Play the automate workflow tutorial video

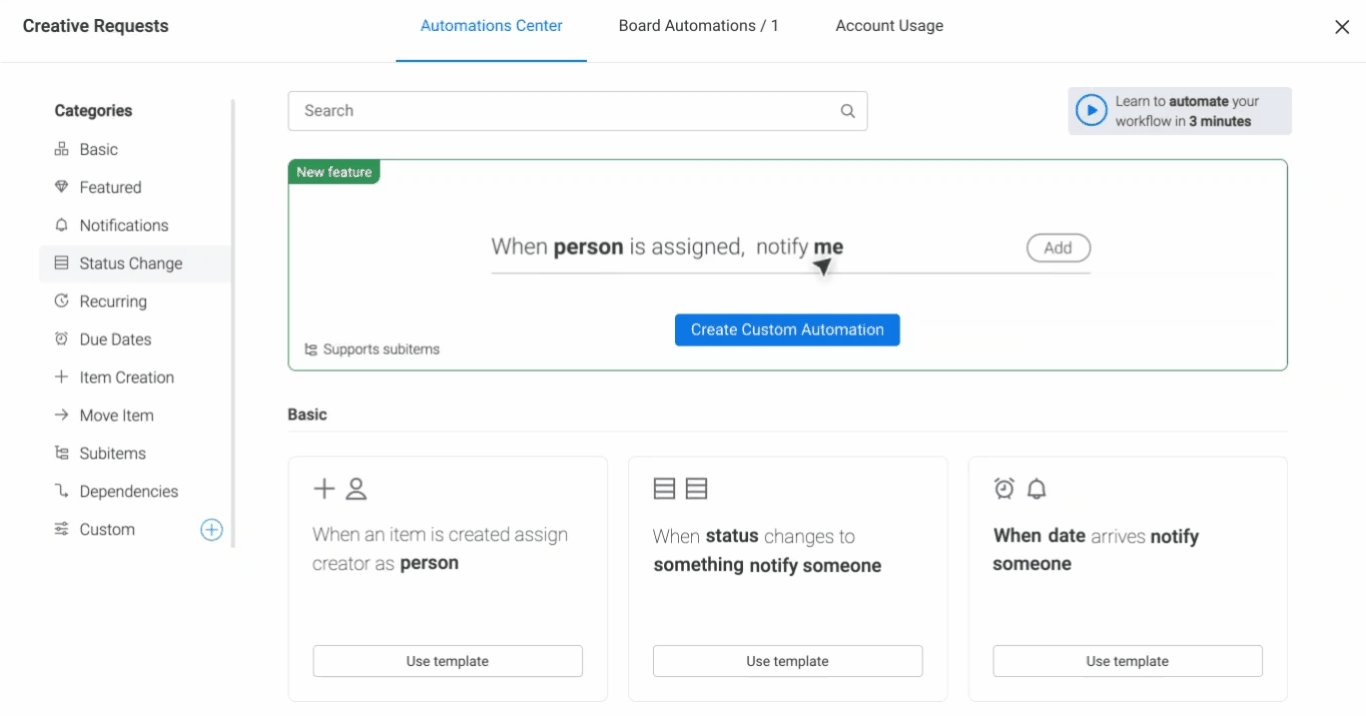click(1091, 111)
